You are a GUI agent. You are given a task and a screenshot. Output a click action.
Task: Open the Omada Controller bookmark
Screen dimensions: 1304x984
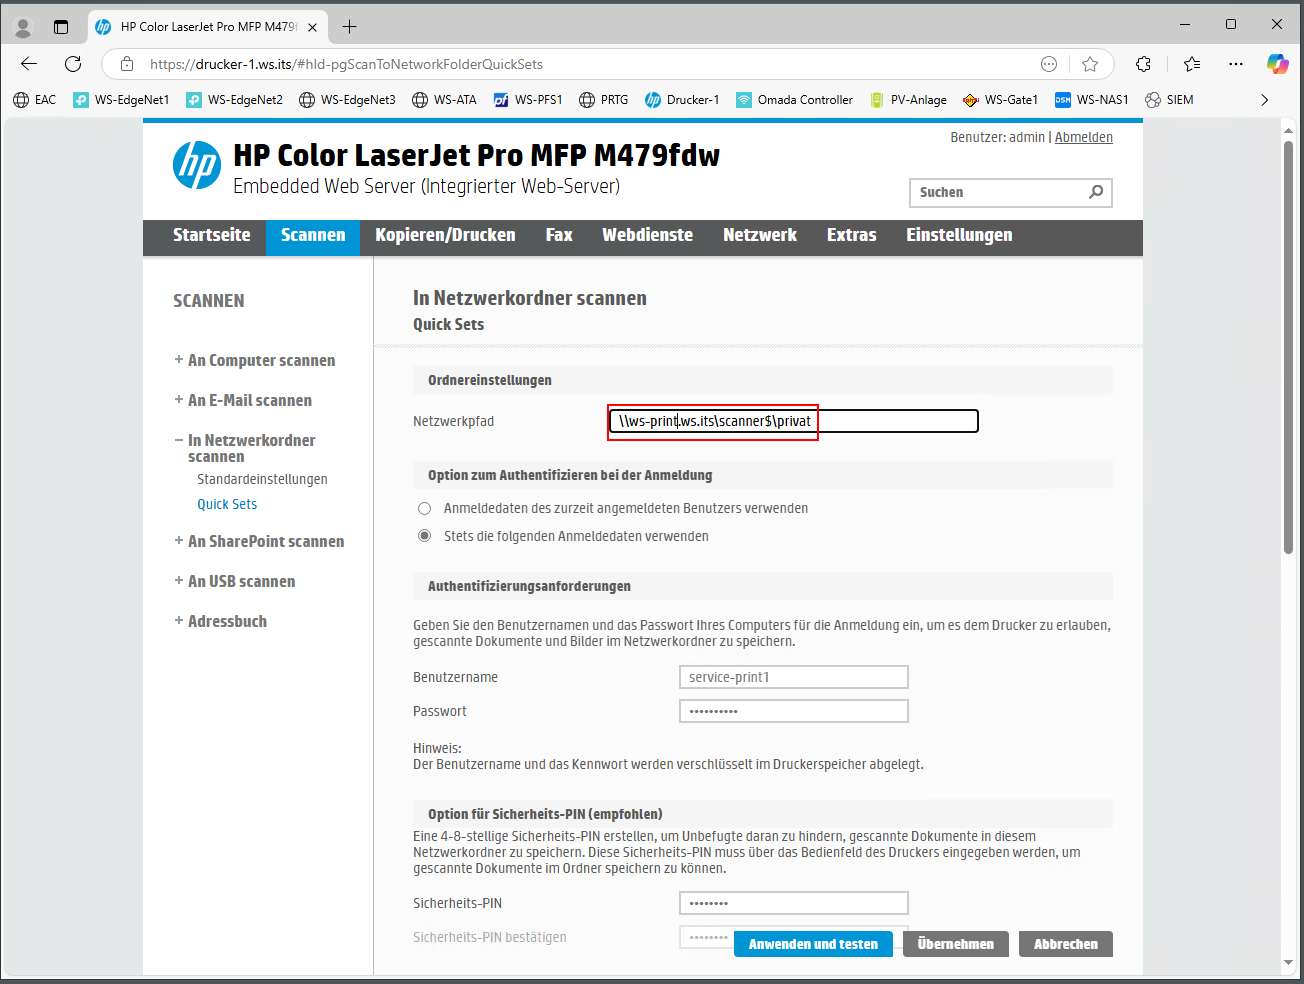(x=794, y=100)
